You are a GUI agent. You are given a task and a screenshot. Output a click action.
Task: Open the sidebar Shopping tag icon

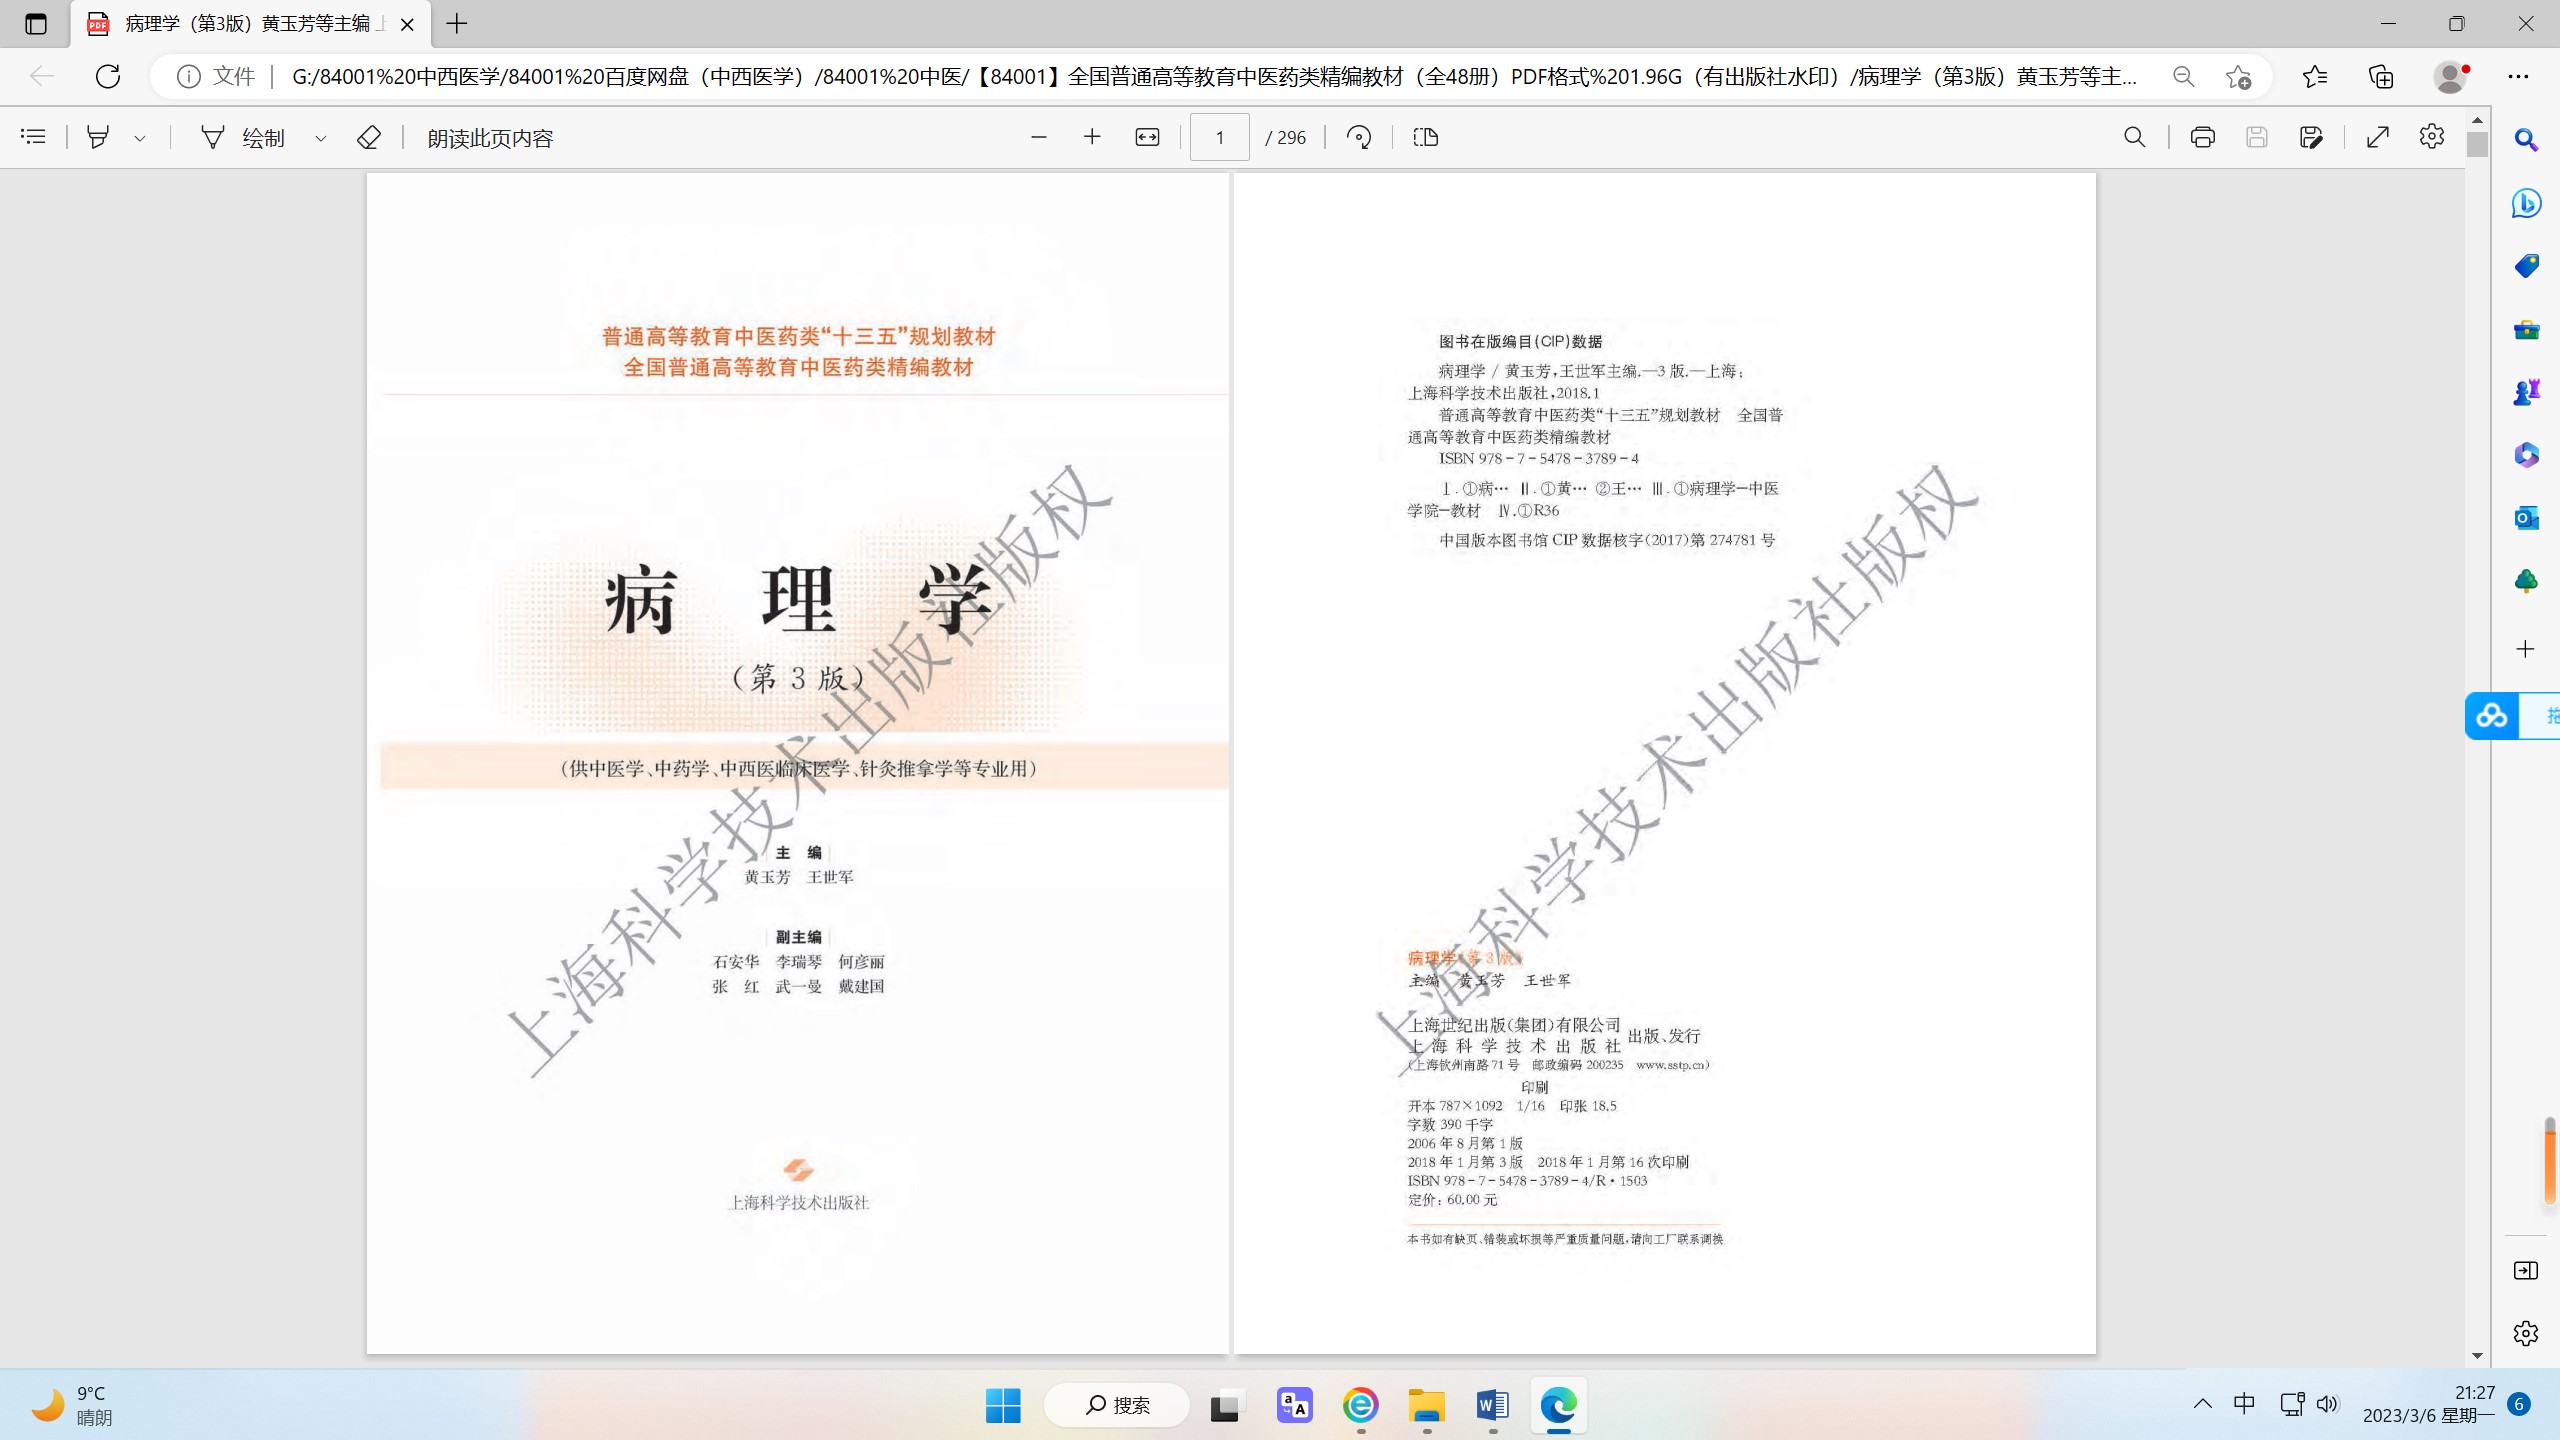2526,266
